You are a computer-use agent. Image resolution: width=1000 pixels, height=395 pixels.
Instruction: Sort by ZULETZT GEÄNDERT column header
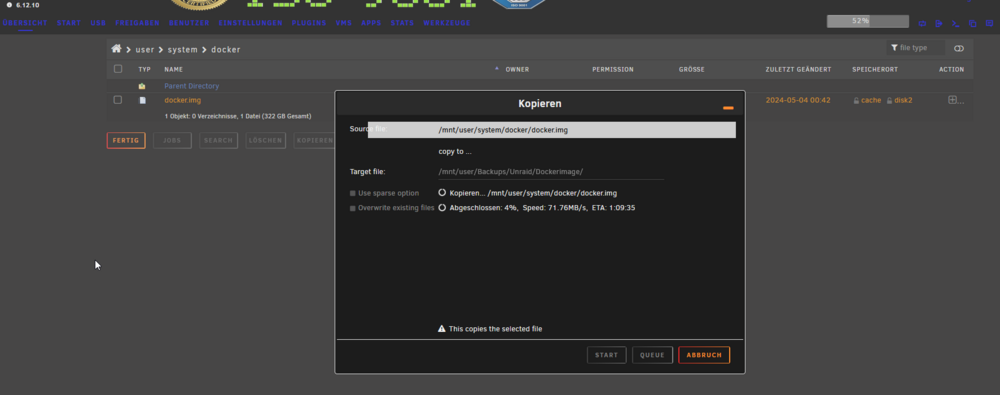point(798,70)
